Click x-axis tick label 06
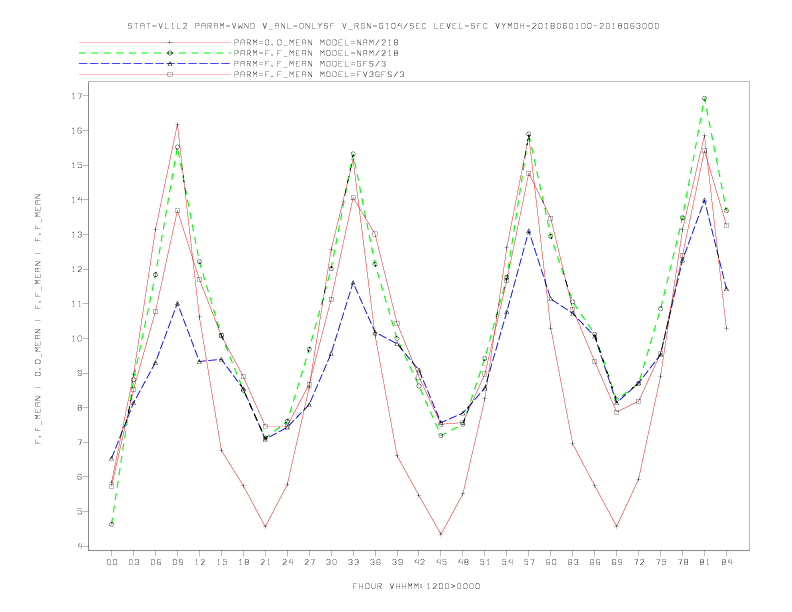This screenshot has width=792, height=612. [156, 562]
